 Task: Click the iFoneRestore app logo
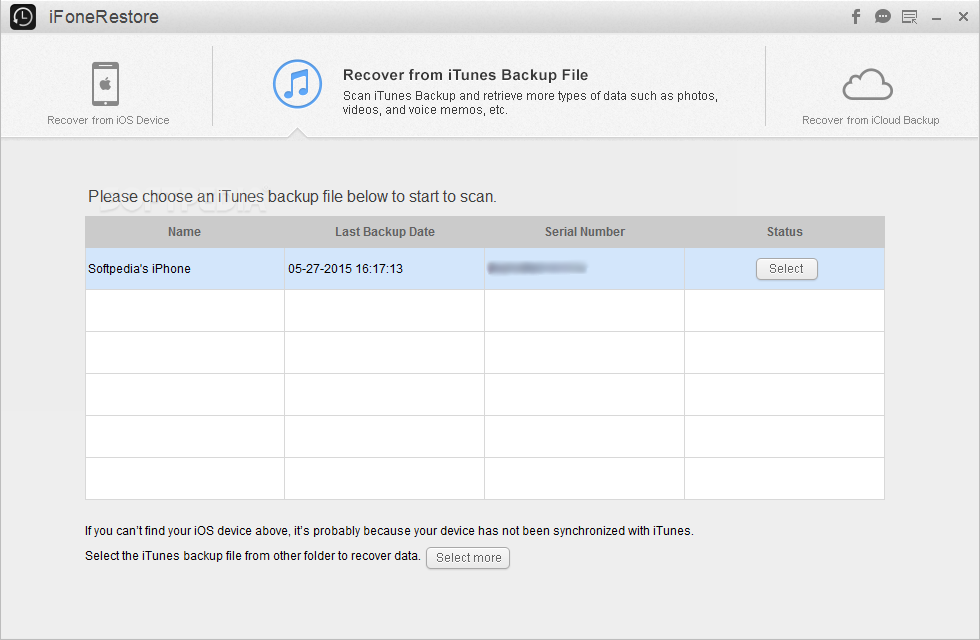pos(23,17)
